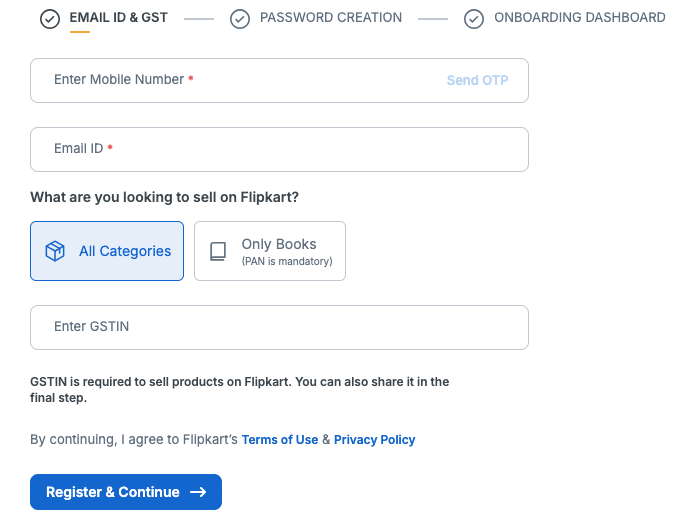Switch to the PASSWORD CREATION step

(x=330, y=18)
